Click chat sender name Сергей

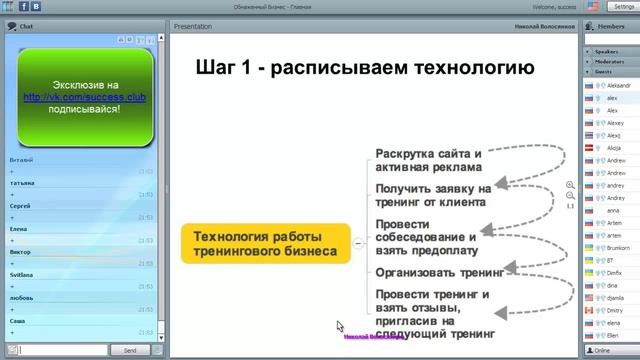point(20,206)
